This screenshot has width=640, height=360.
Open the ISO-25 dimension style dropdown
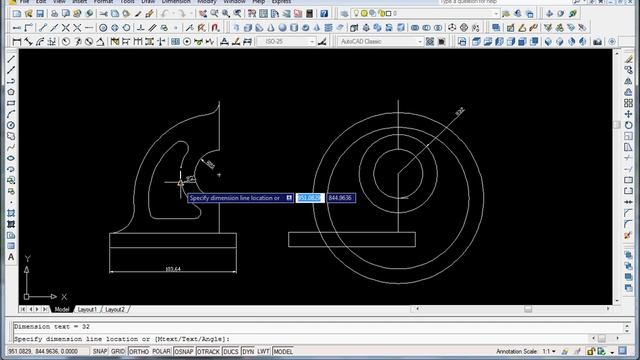pyautogui.click(x=312, y=41)
